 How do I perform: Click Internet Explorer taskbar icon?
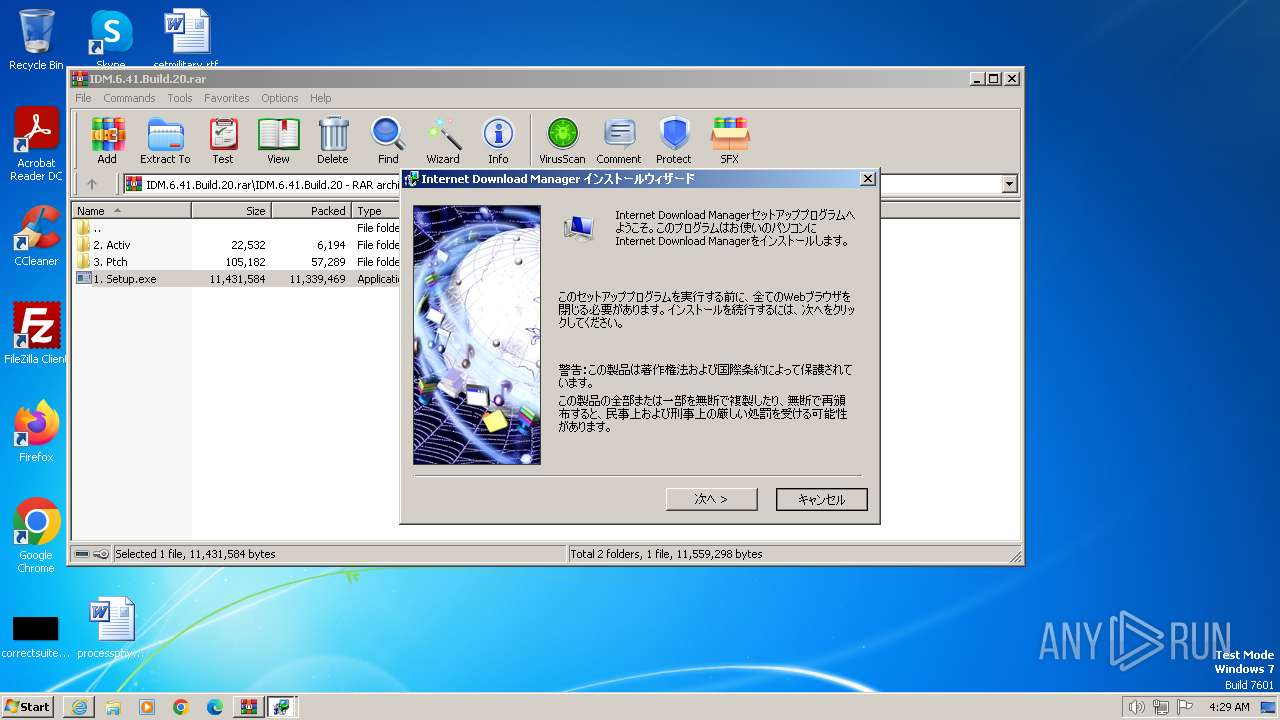[x=79, y=707]
